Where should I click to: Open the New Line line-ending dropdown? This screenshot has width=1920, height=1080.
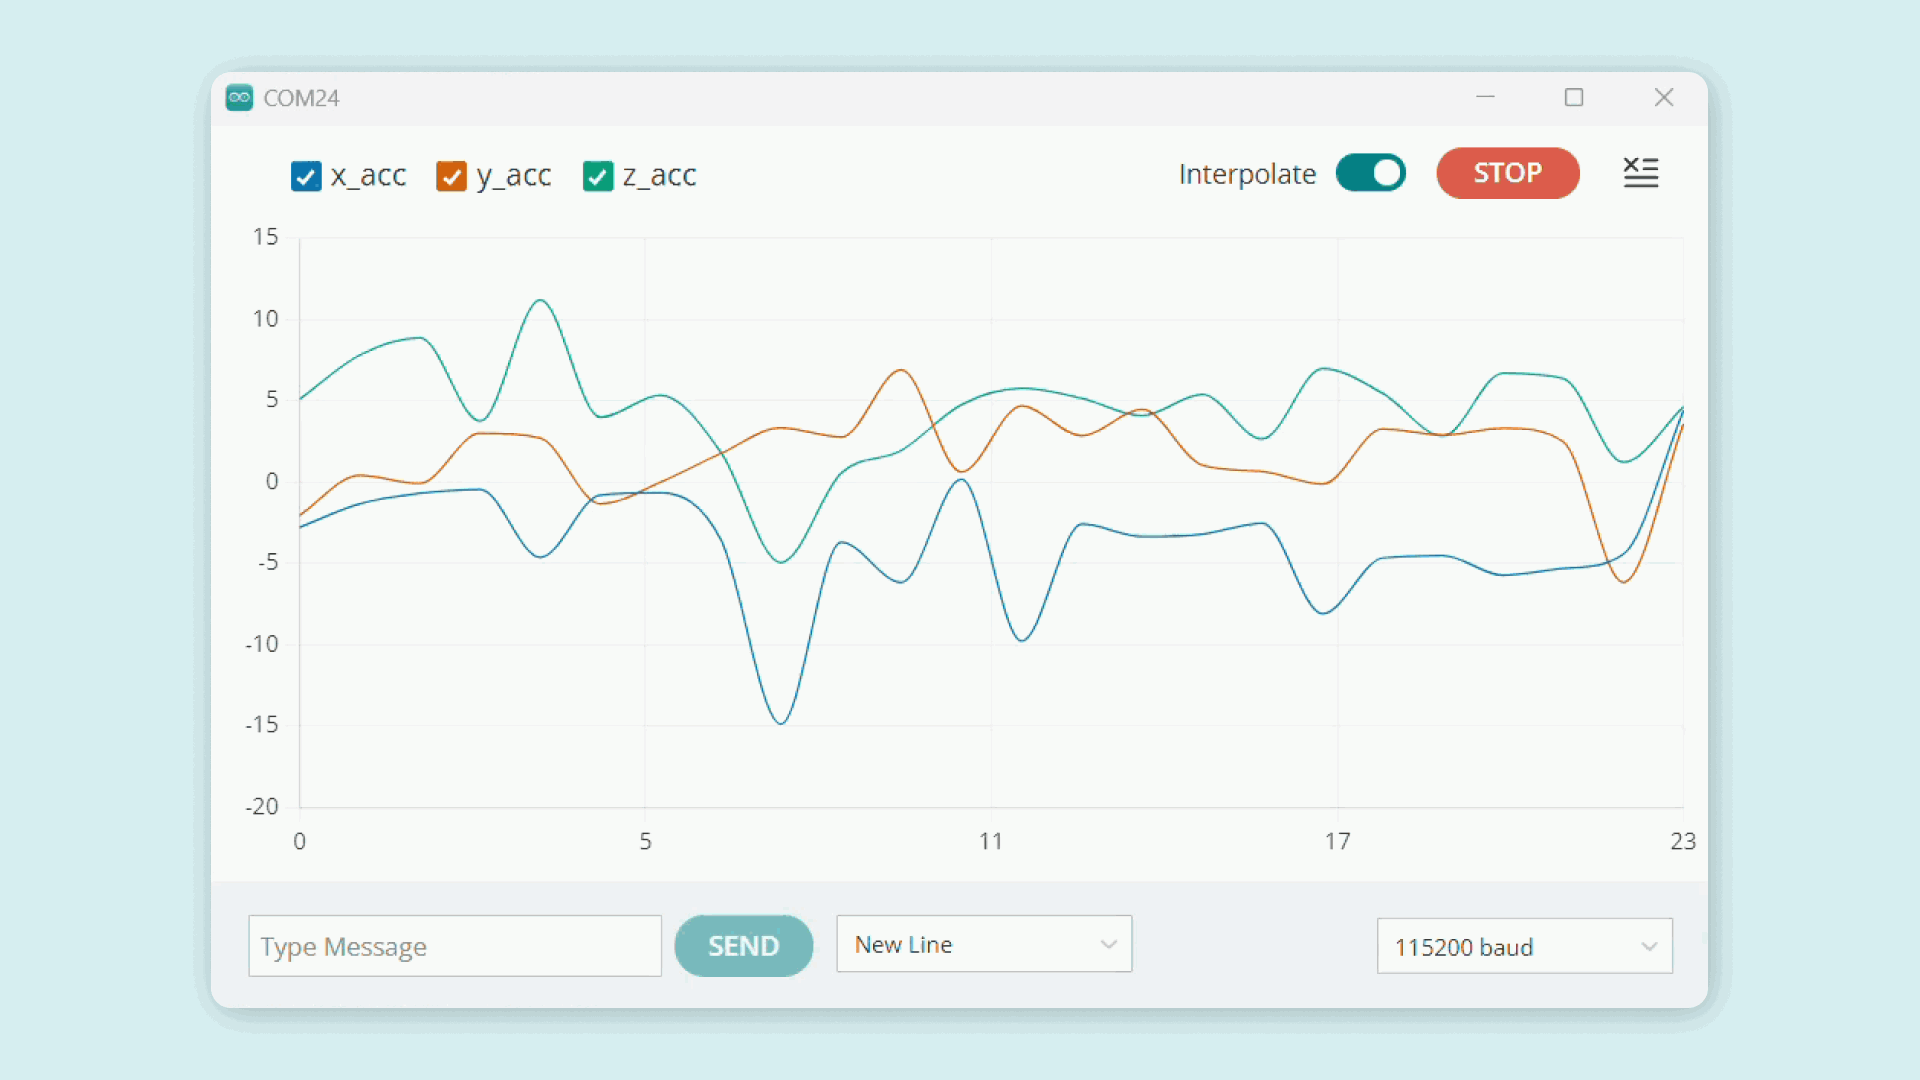983,944
